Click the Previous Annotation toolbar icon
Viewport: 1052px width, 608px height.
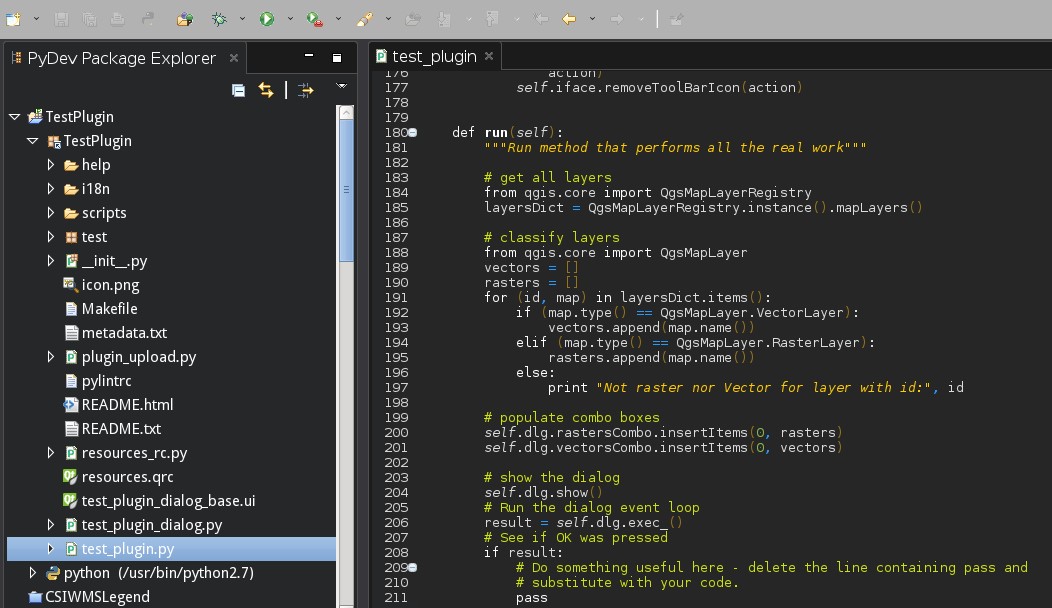[492, 19]
